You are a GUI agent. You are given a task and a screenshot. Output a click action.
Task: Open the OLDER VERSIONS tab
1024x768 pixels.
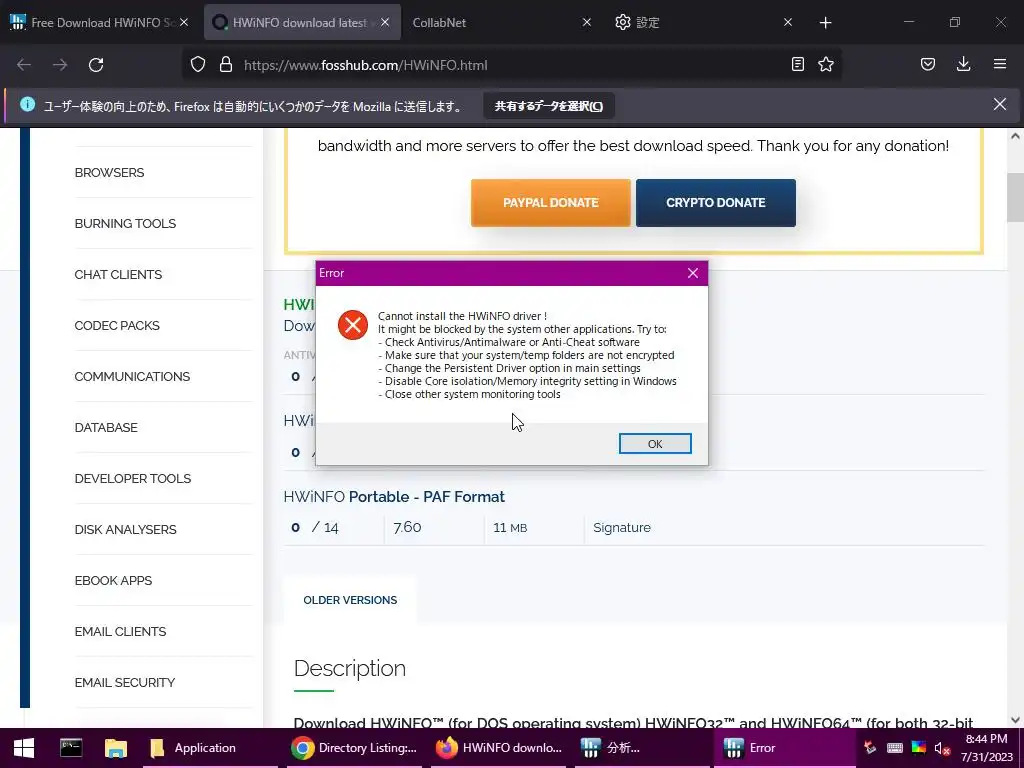point(350,600)
